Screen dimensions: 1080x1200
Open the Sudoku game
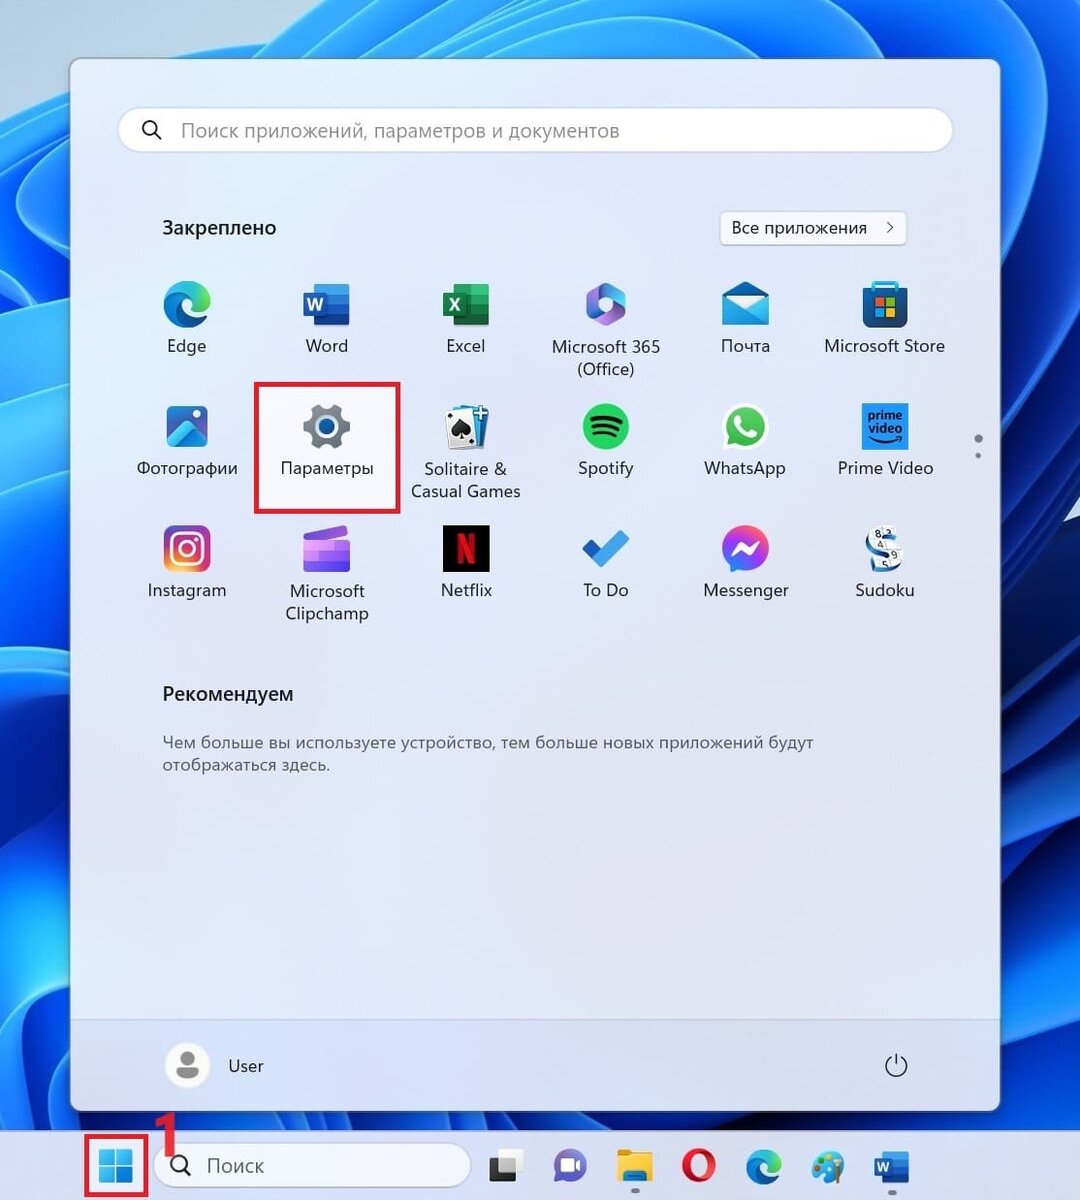click(885, 563)
